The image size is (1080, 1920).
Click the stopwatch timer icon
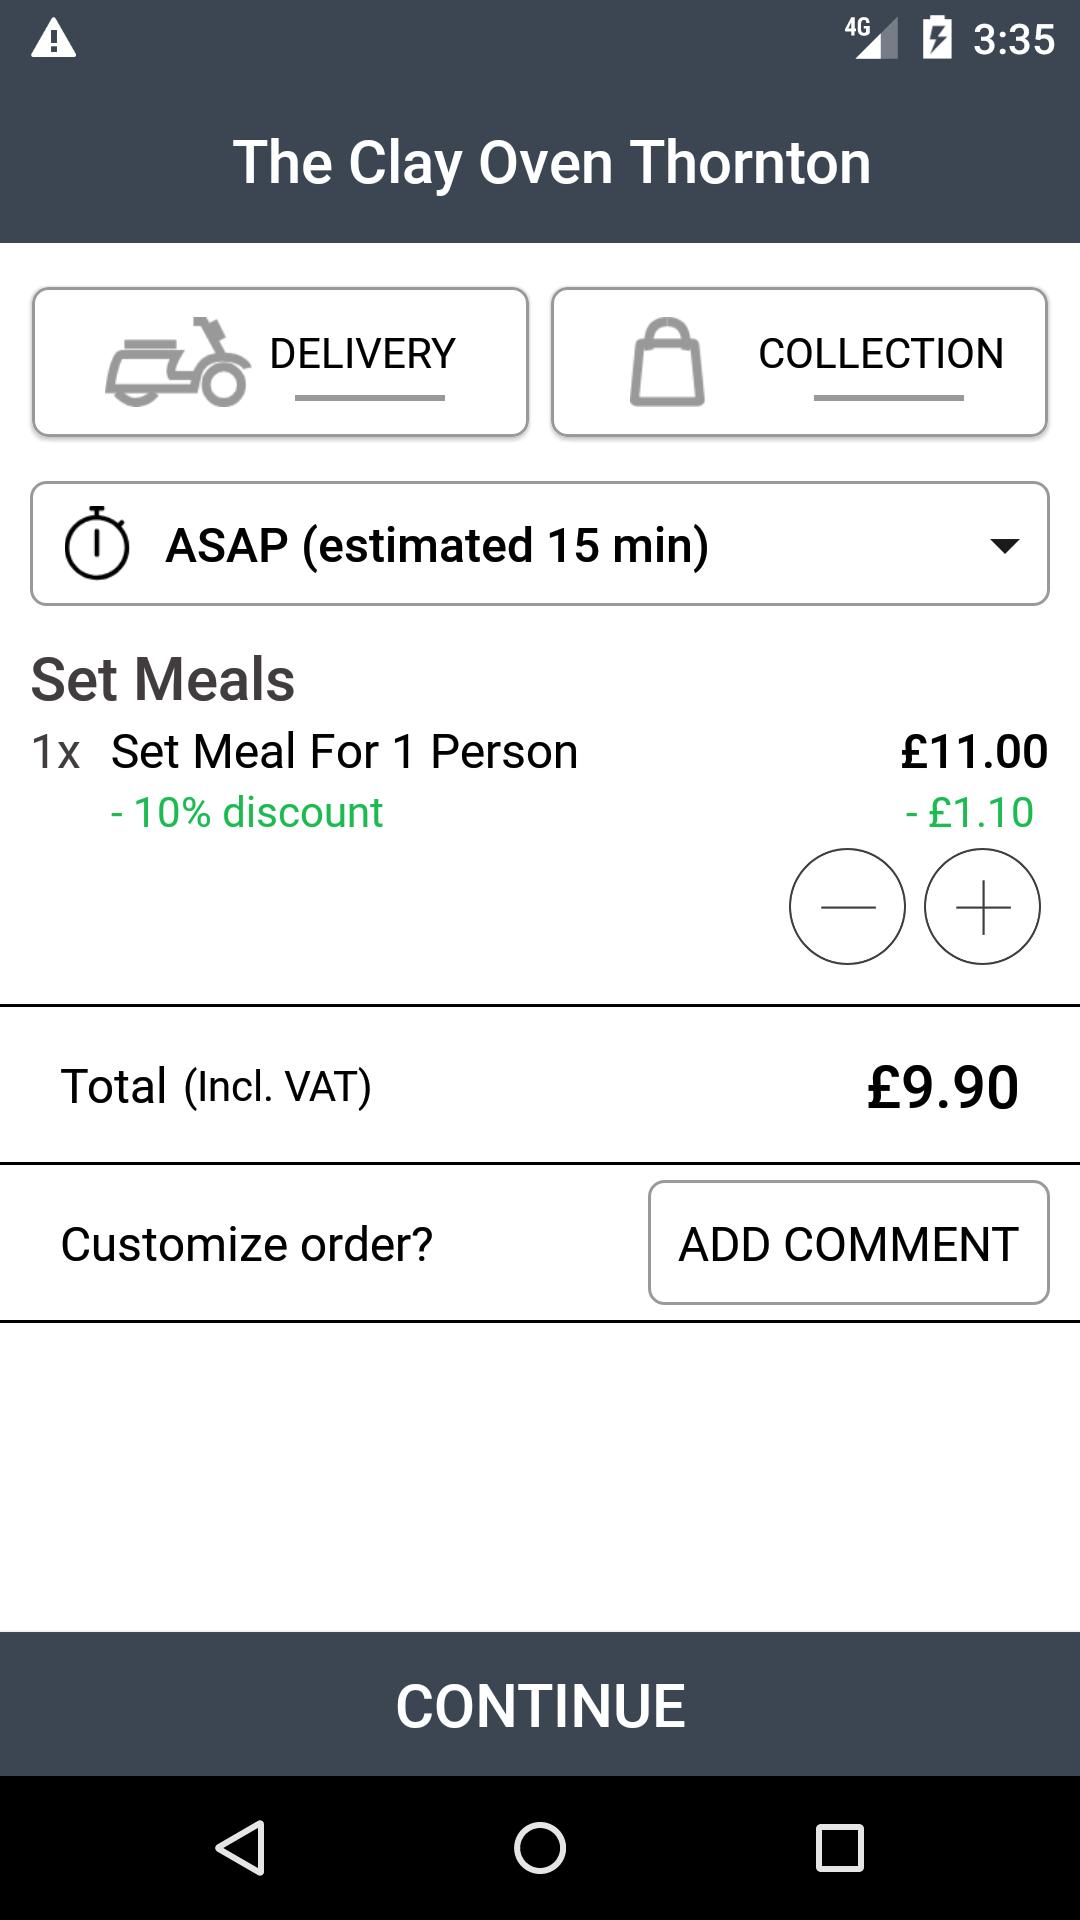(x=97, y=543)
